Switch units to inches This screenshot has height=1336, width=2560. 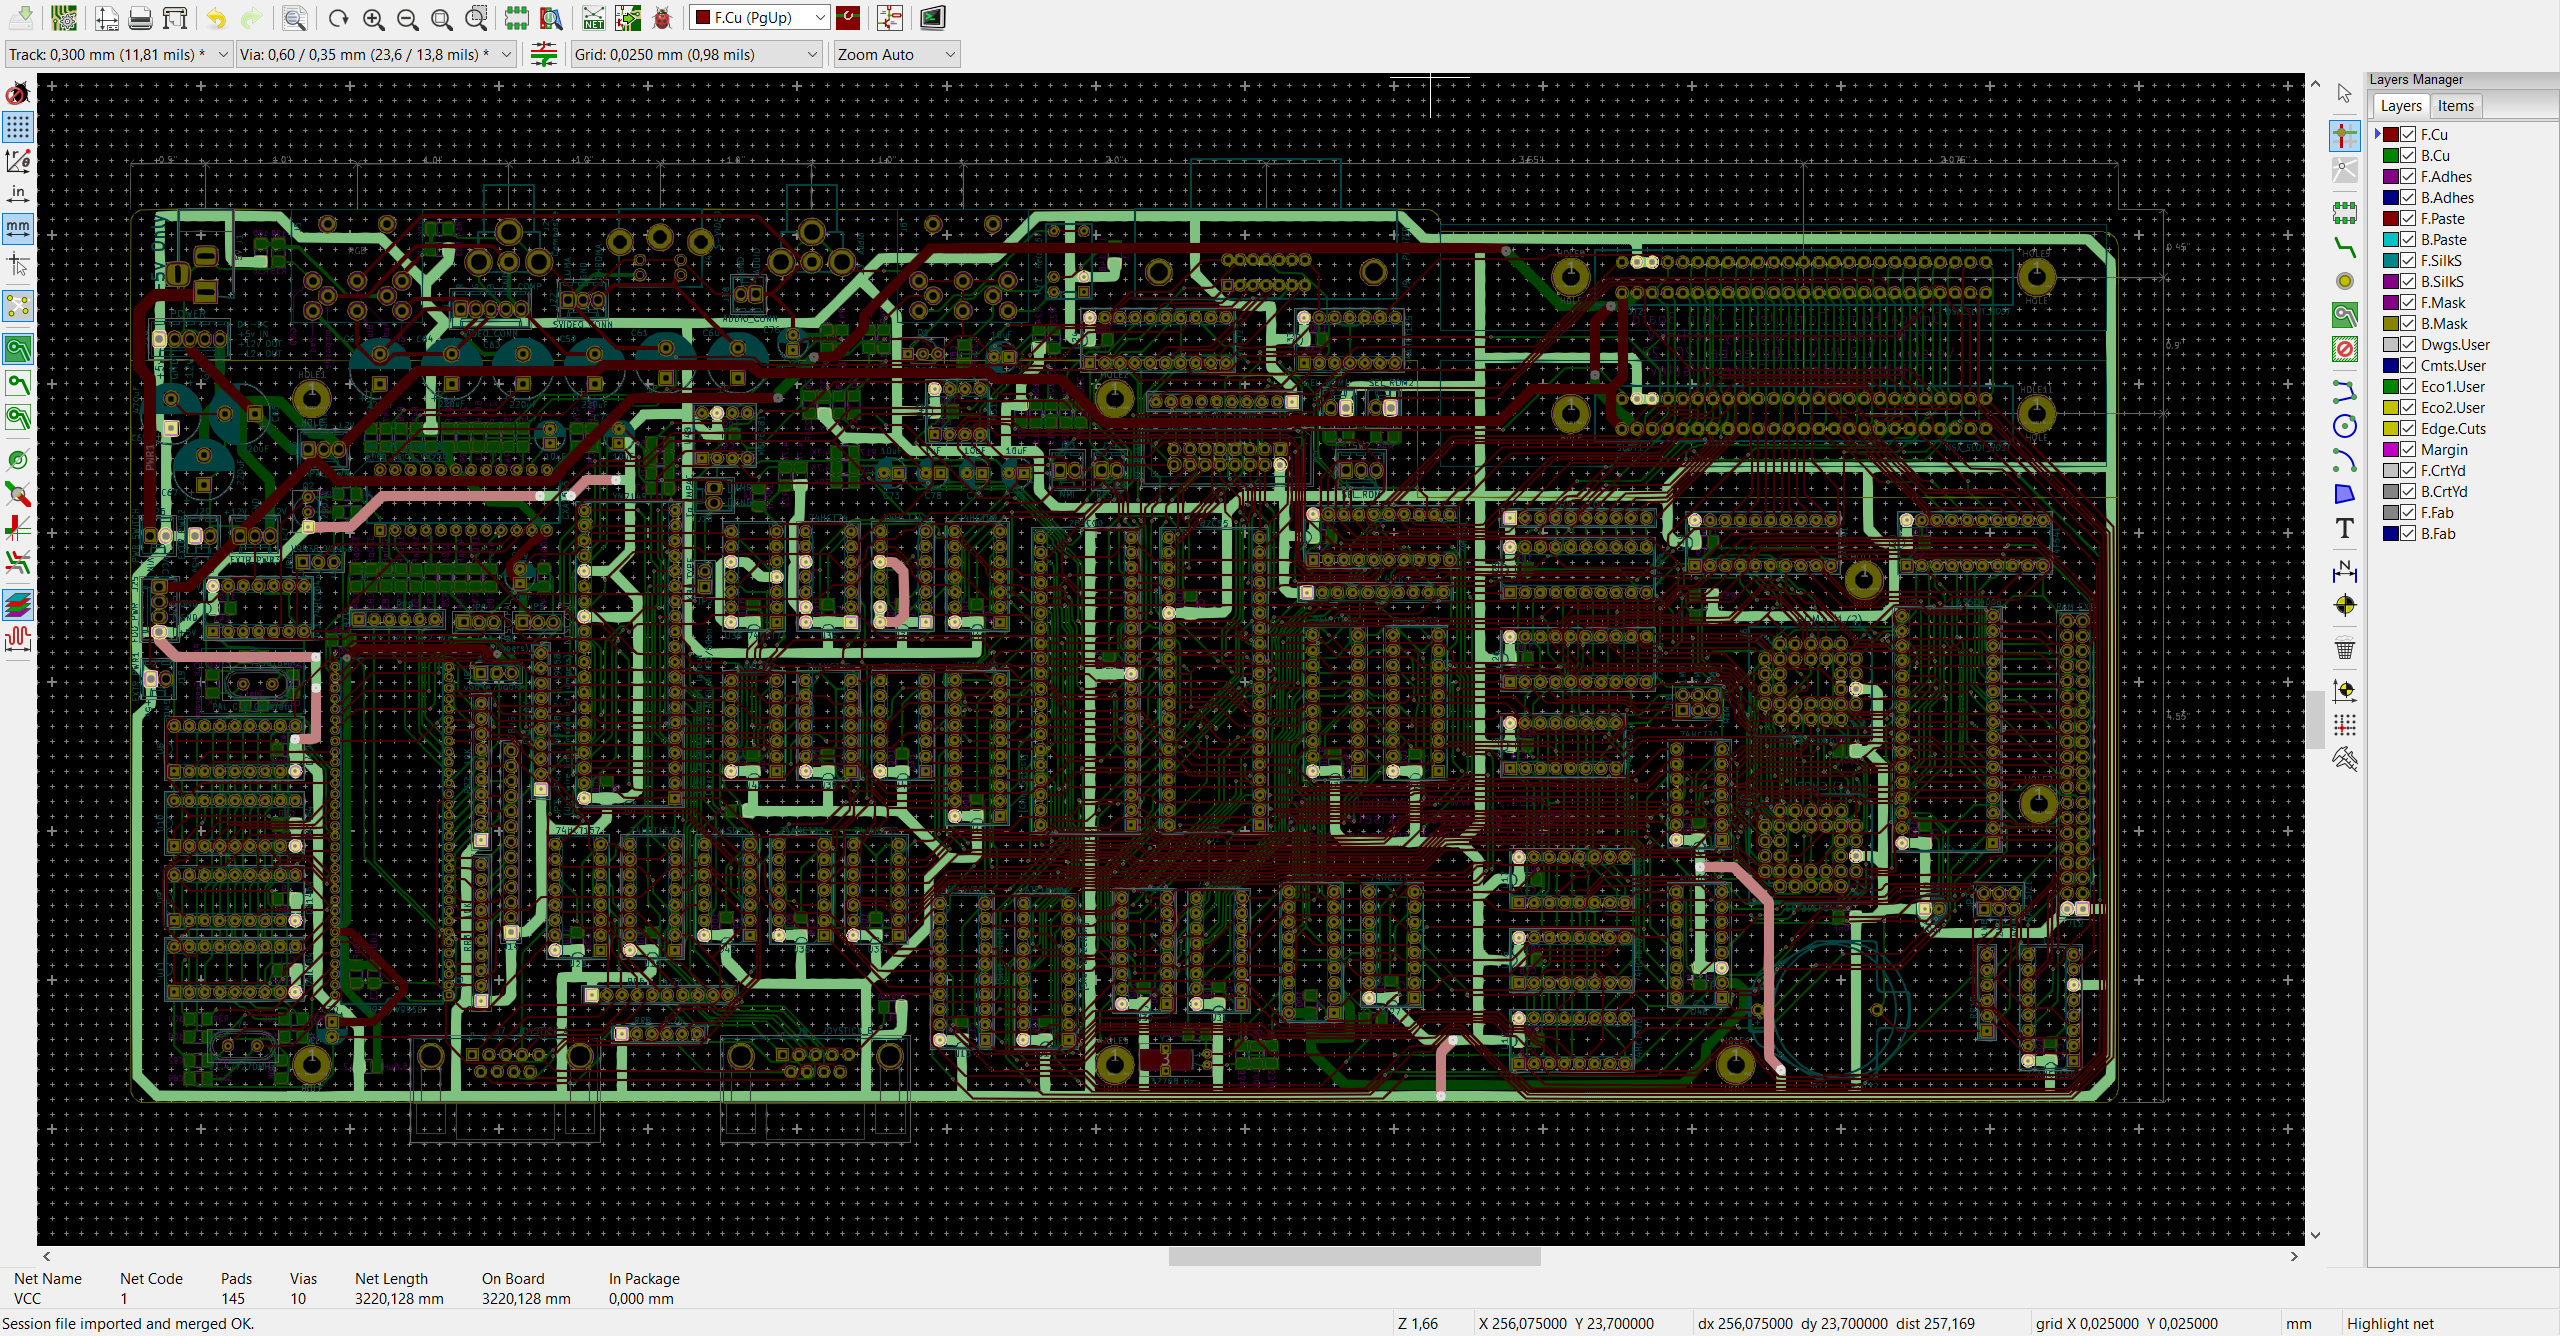(x=18, y=194)
